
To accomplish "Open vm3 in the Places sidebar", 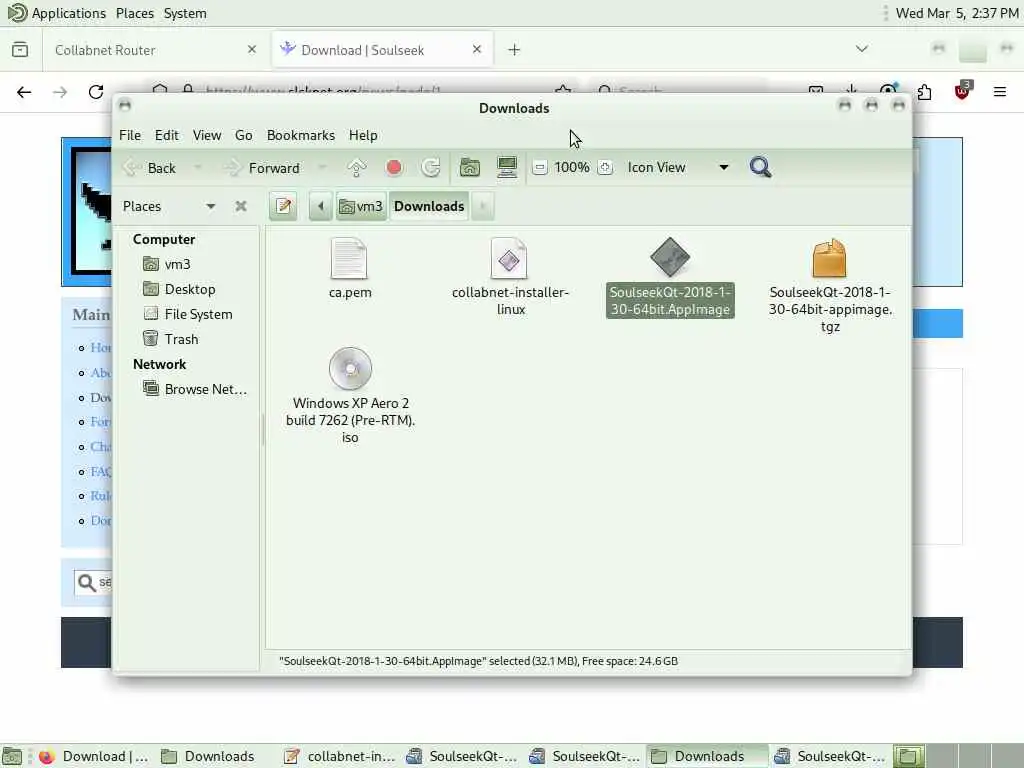I will pos(167,264).
